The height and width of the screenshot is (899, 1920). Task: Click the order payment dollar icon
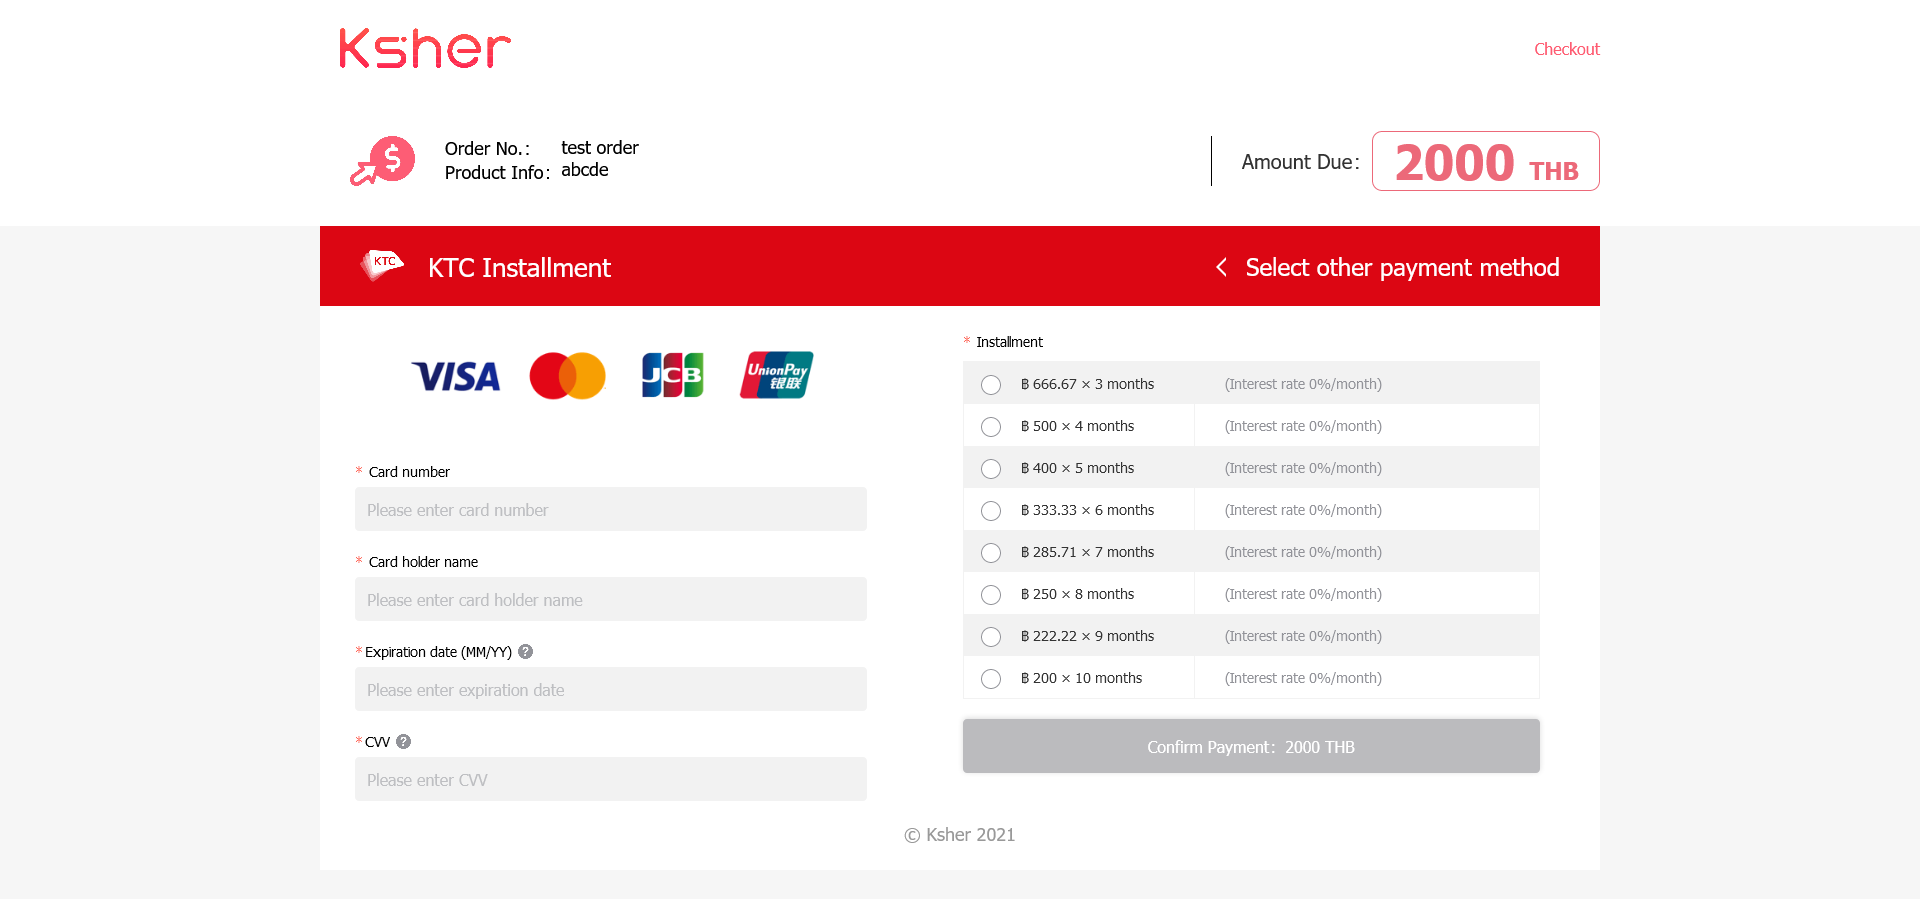coord(383,161)
